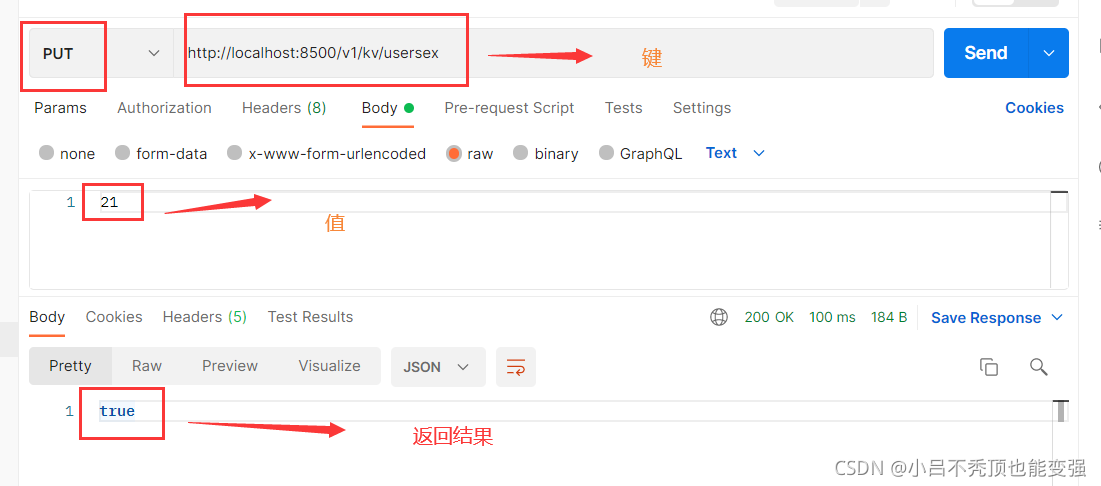Select the form-data body type
This screenshot has width=1101, height=486.
pos(161,153)
